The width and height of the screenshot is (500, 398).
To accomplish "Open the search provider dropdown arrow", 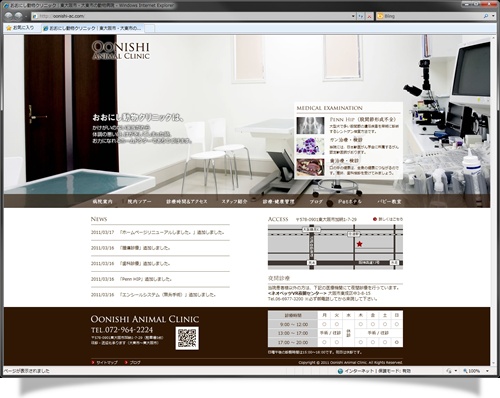I will 493,16.
